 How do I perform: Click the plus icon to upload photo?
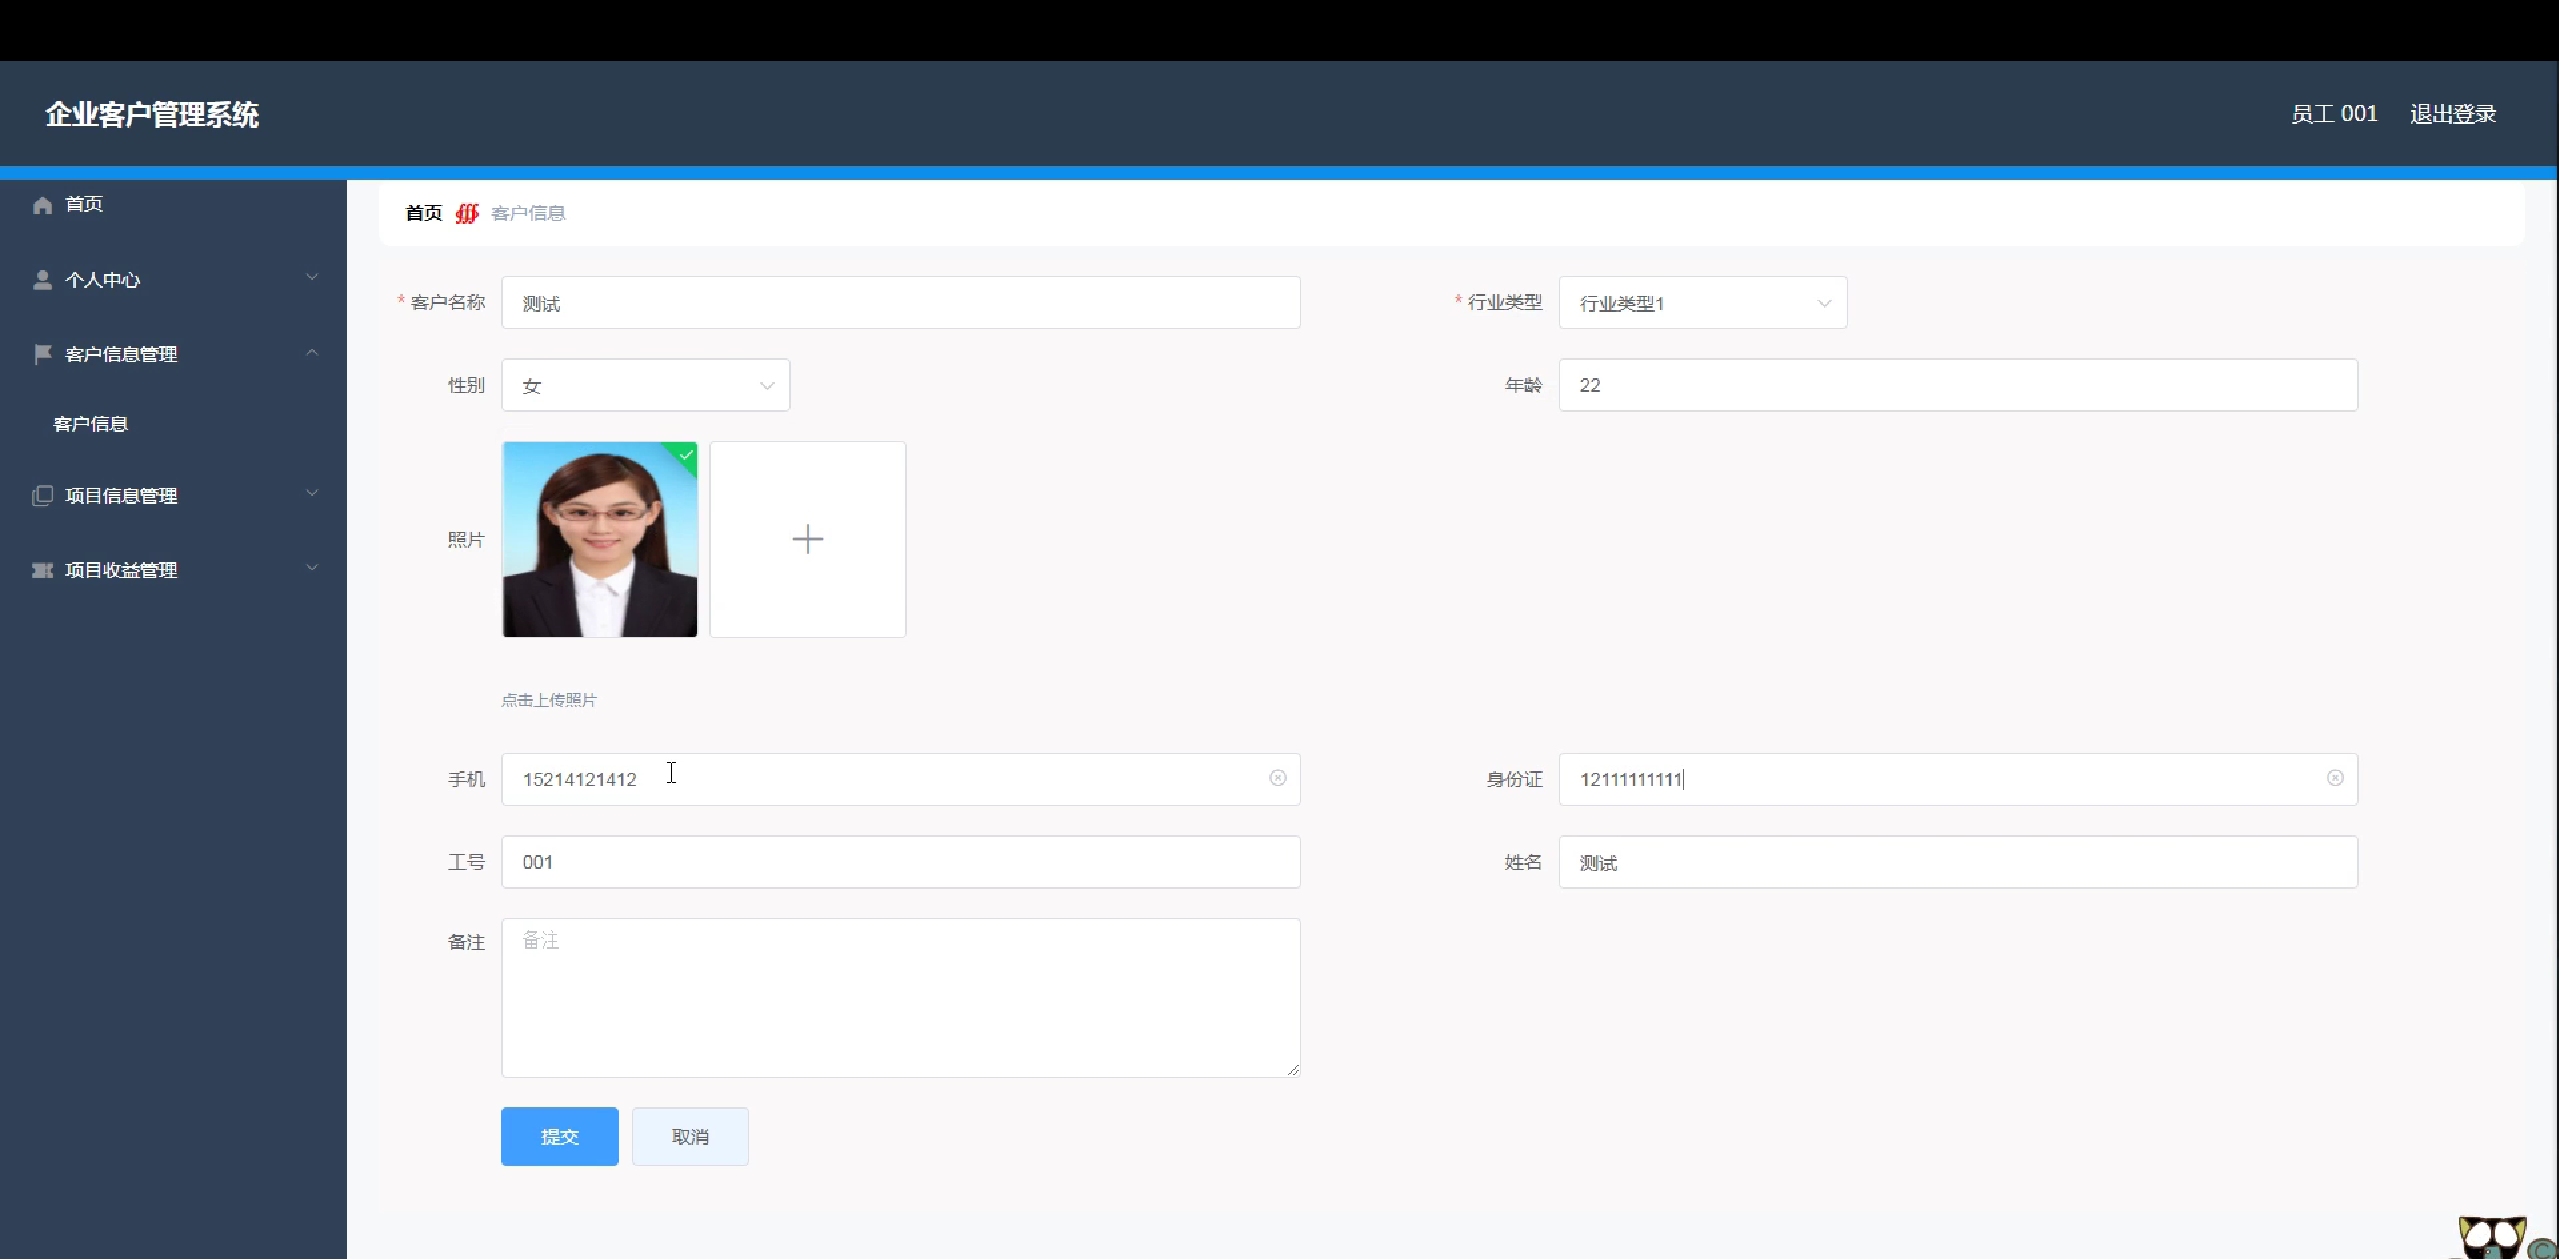click(x=807, y=540)
